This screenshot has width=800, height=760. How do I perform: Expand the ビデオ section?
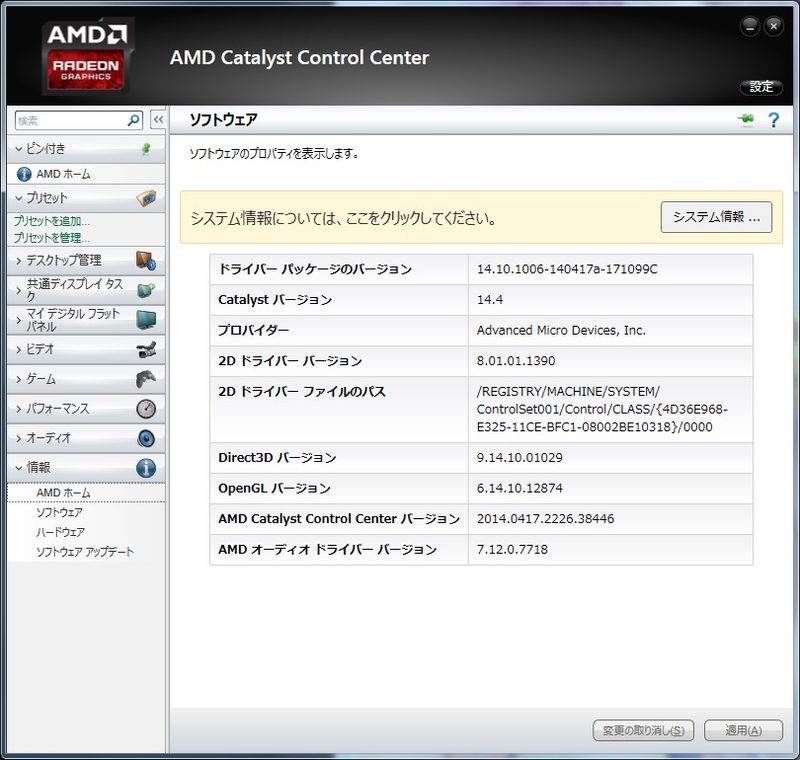pos(19,349)
